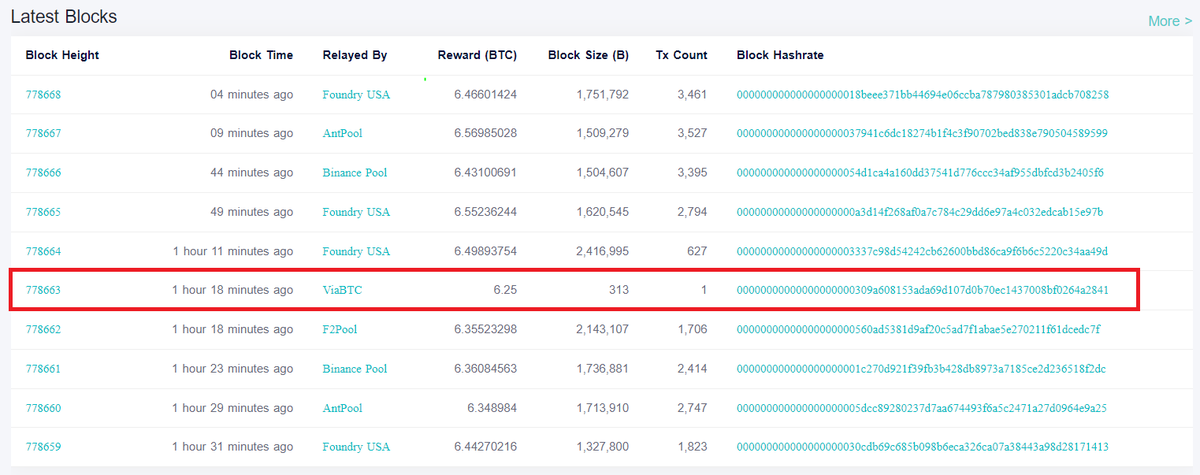
Task: Select reward value 6.43100691
Action: click(x=484, y=173)
